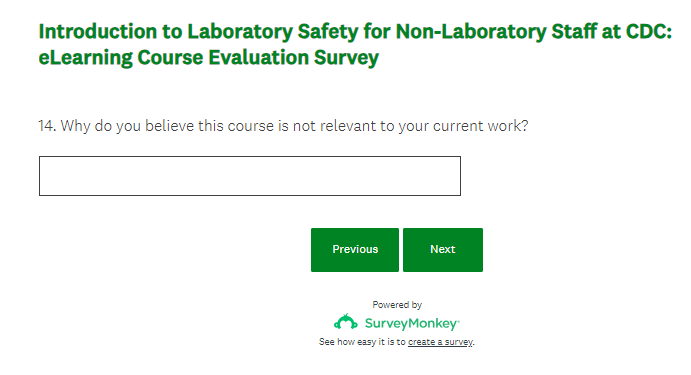Place cursor at left edge of answer field
Viewport: 691px width, 375px height.
43,176
